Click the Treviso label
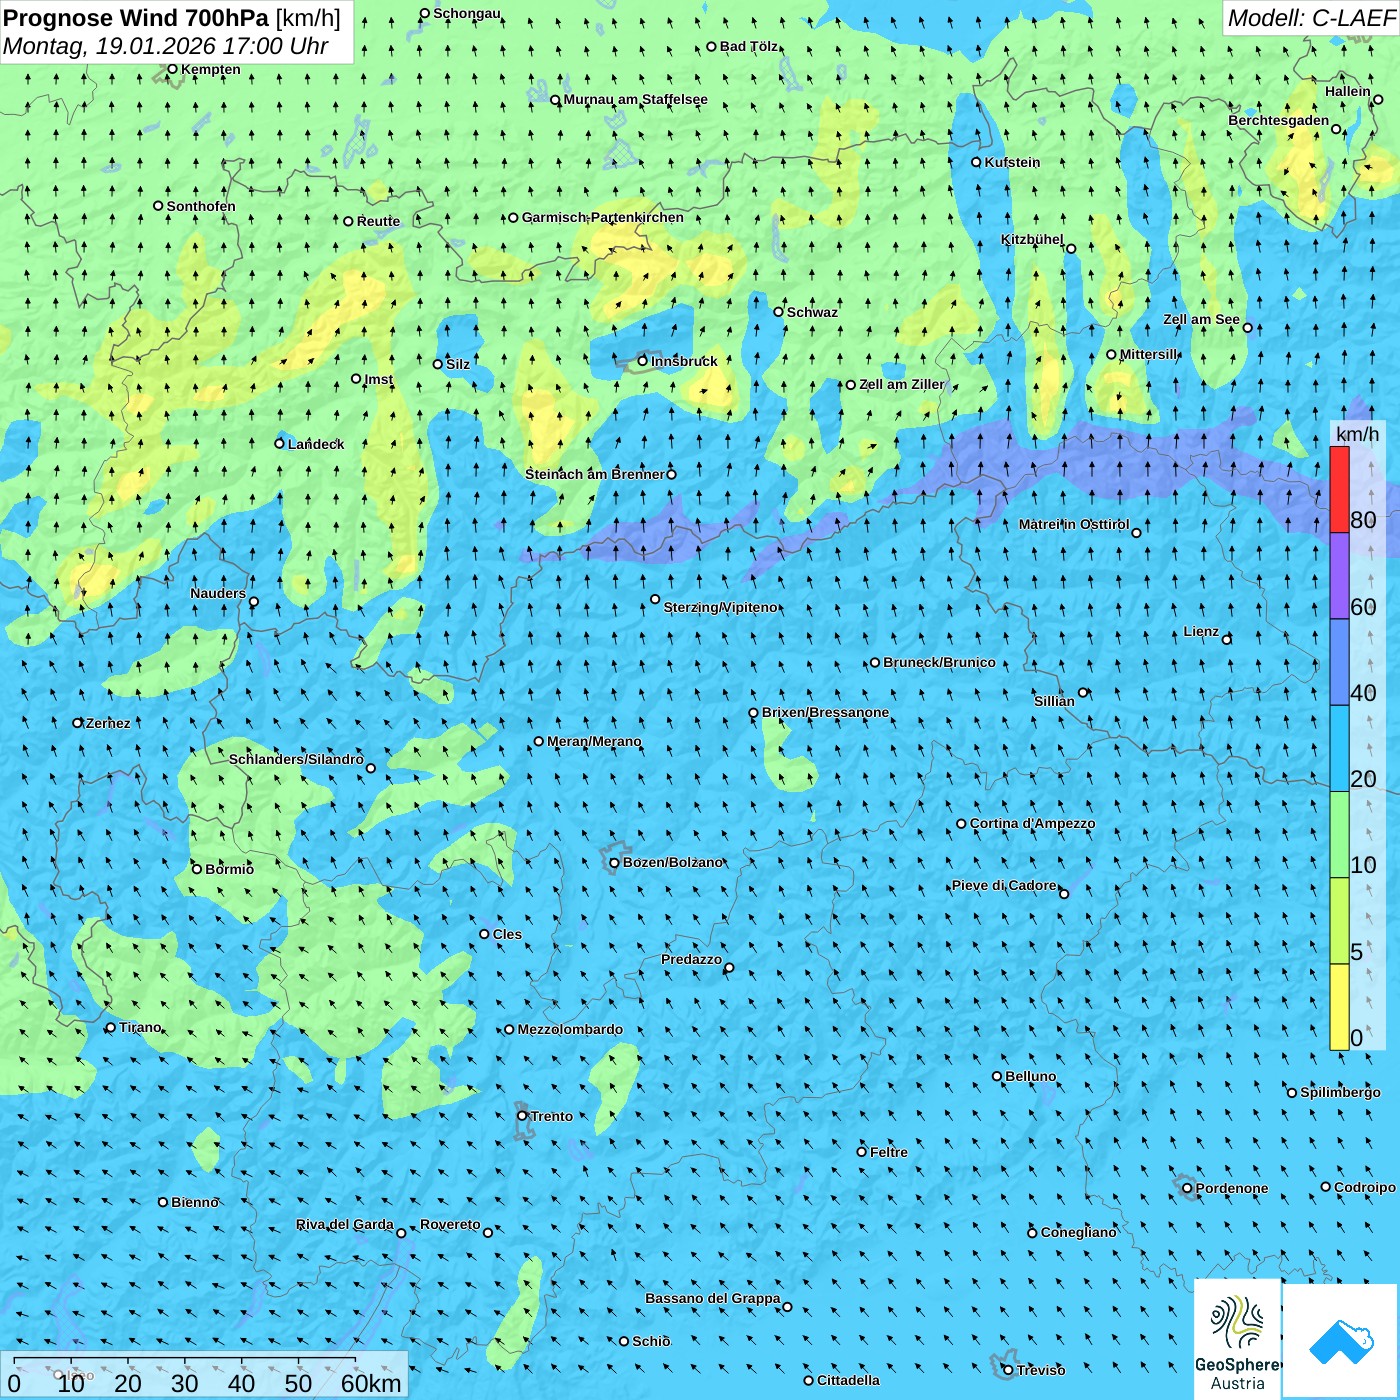Viewport: 1400px width, 1400px height. (1040, 1370)
